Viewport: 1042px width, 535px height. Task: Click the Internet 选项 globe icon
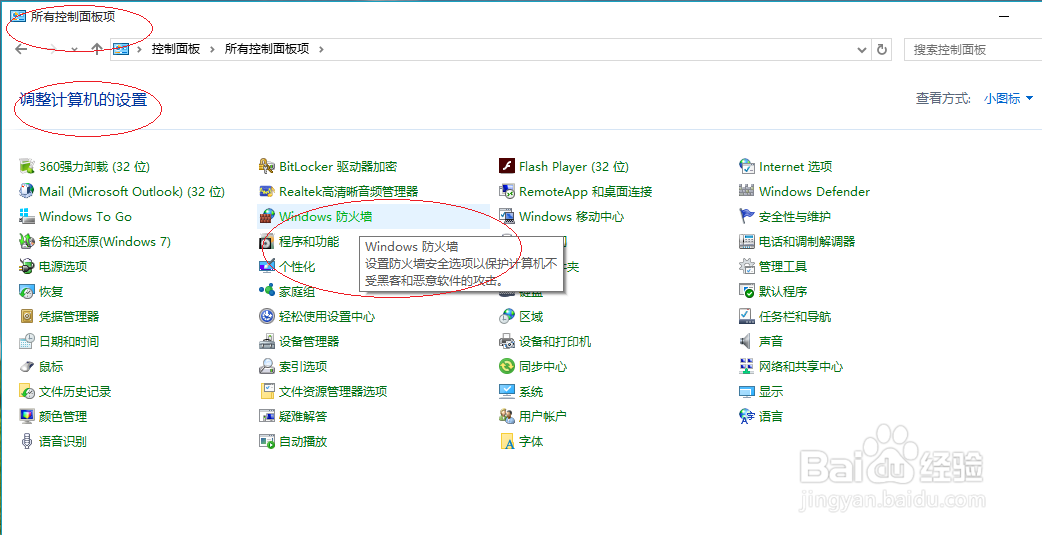click(x=747, y=166)
